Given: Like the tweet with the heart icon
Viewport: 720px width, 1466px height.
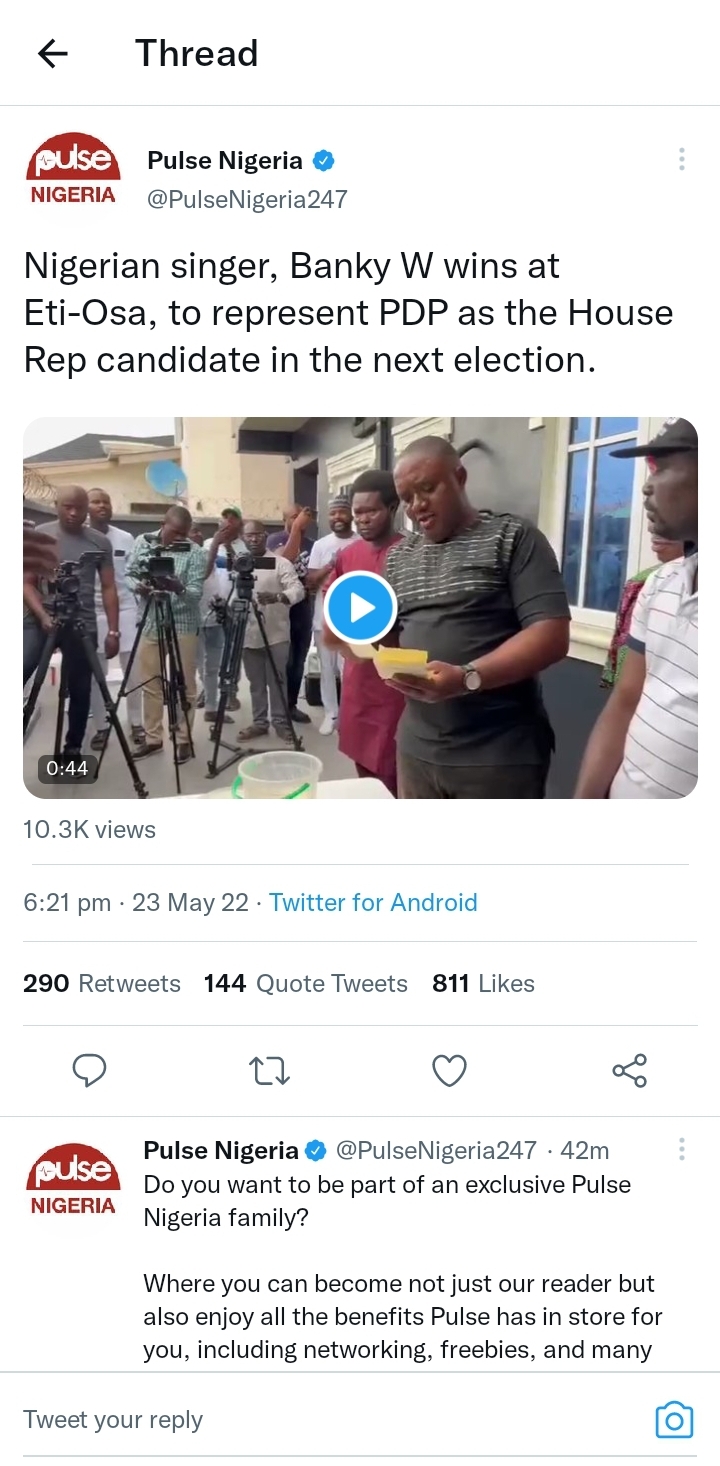Looking at the screenshot, I should coord(449,1071).
